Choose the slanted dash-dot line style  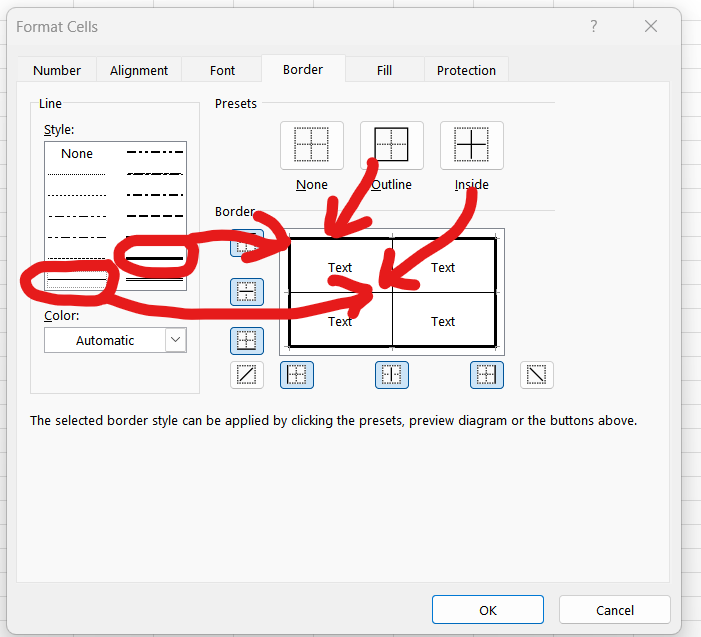tap(155, 174)
